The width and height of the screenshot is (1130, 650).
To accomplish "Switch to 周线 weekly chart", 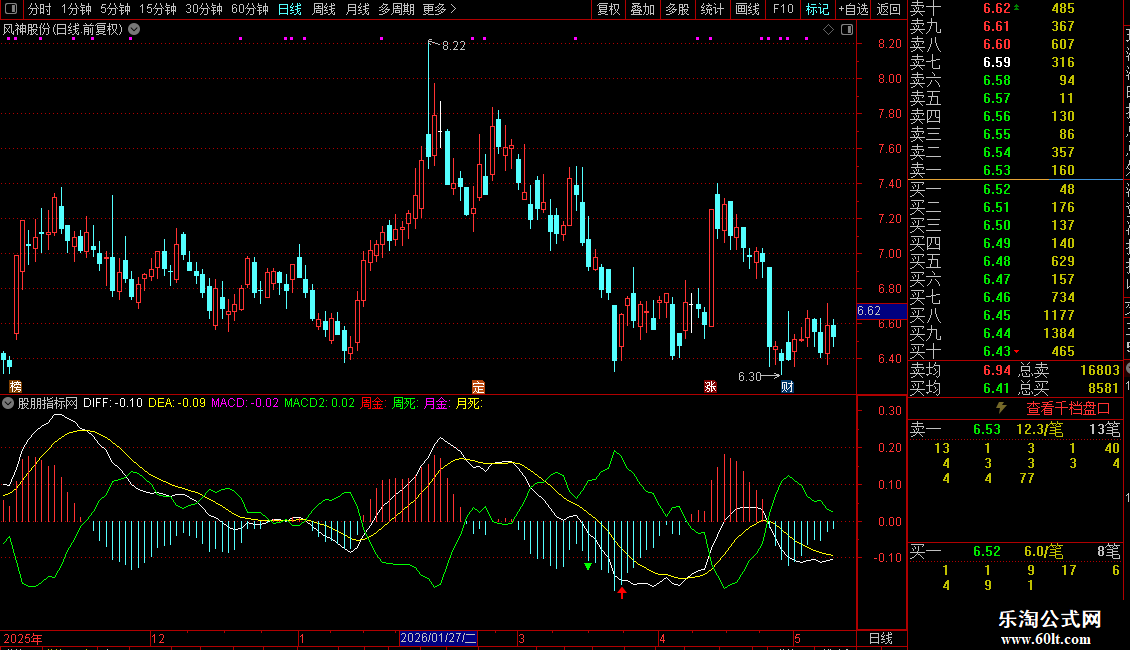I will pyautogui.click(x=324, y=9).
